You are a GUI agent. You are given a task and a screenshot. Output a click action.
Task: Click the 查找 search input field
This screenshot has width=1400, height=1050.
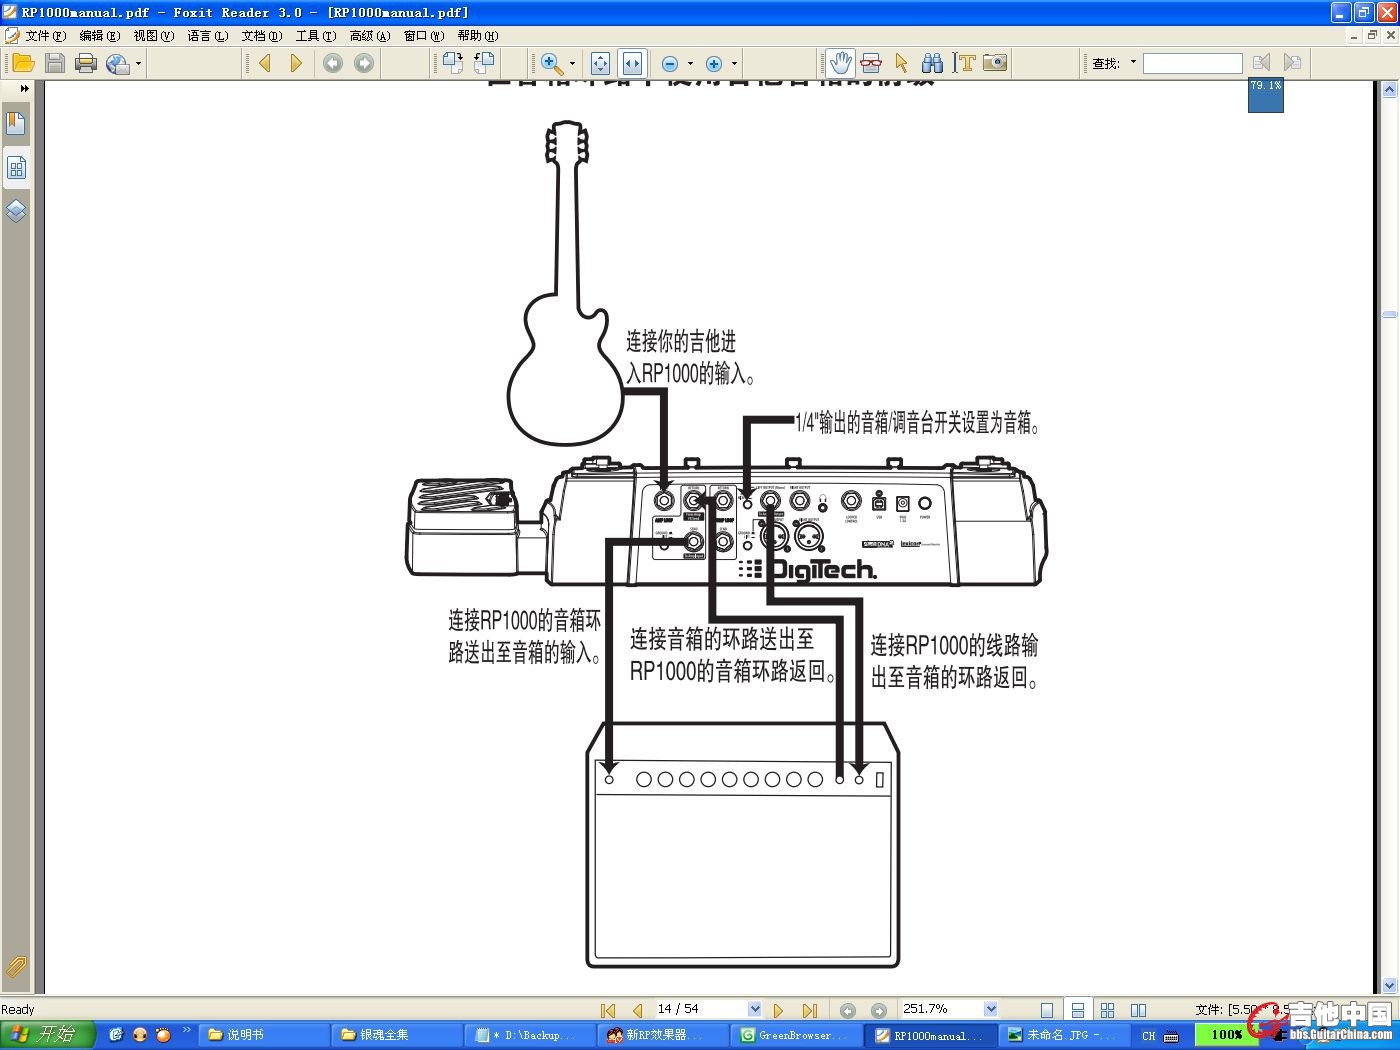pyautogui.click(x=1192, y=63)
